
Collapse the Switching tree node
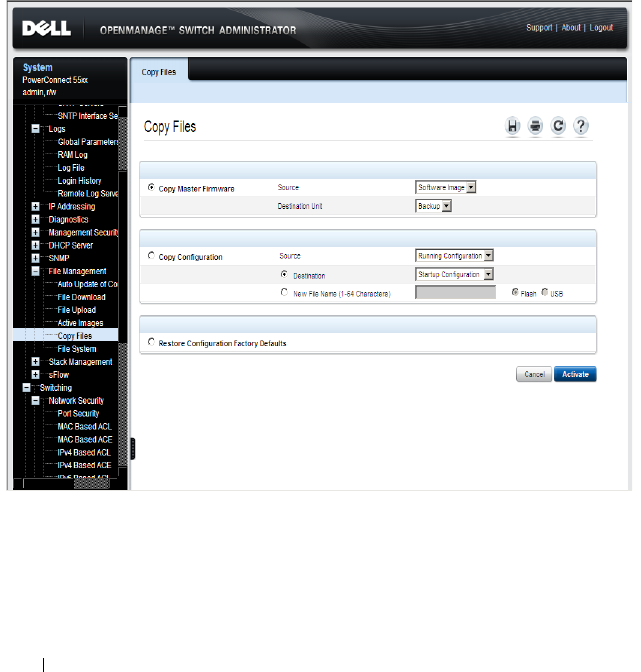pyautogui.click(x=27, y=387)
